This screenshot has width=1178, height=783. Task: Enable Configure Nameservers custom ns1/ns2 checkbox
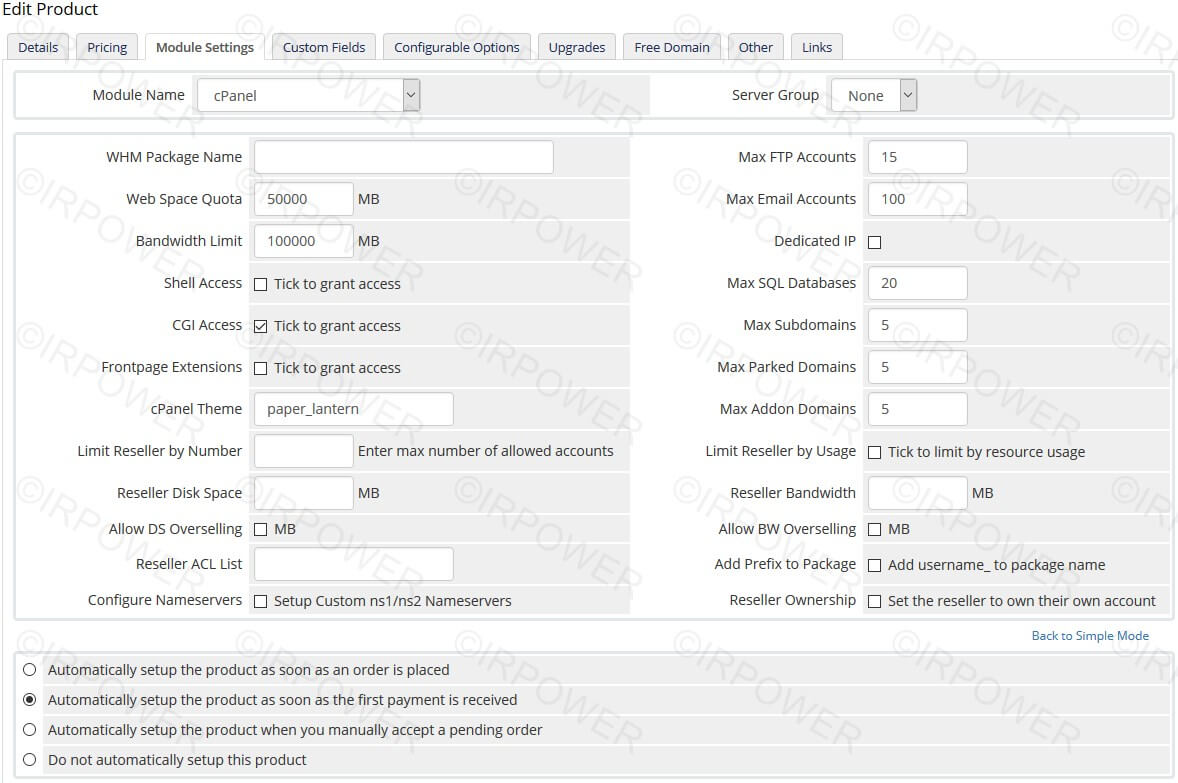click(x=261, y=601)
